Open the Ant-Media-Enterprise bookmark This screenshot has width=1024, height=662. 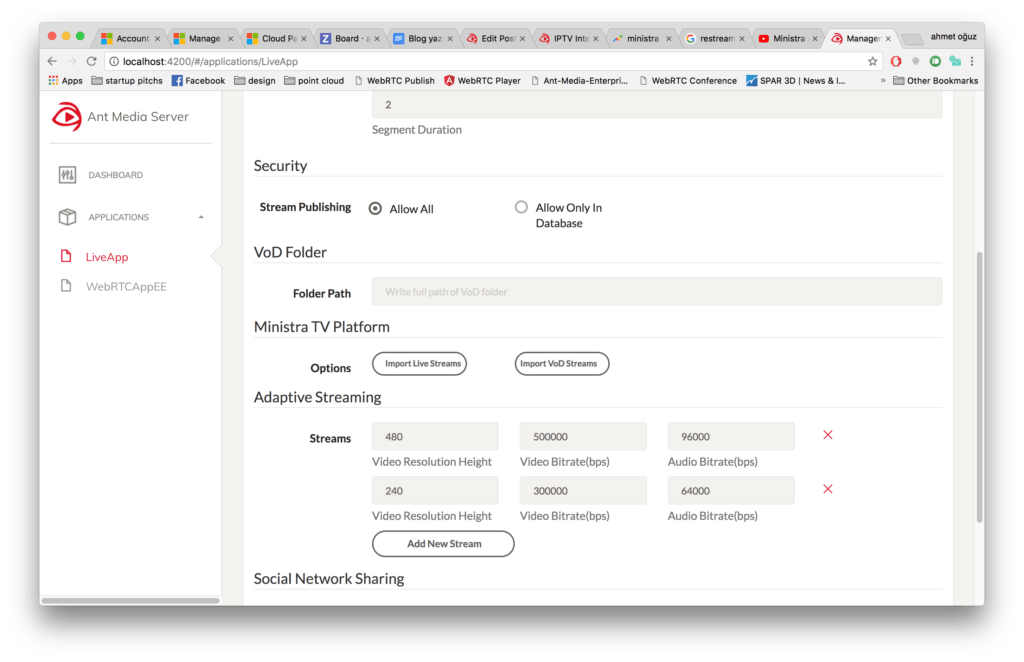point(579,80)
